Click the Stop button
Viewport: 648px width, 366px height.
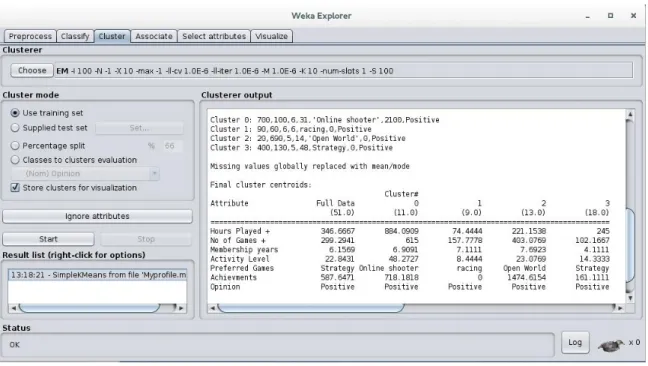coord(146,239)
